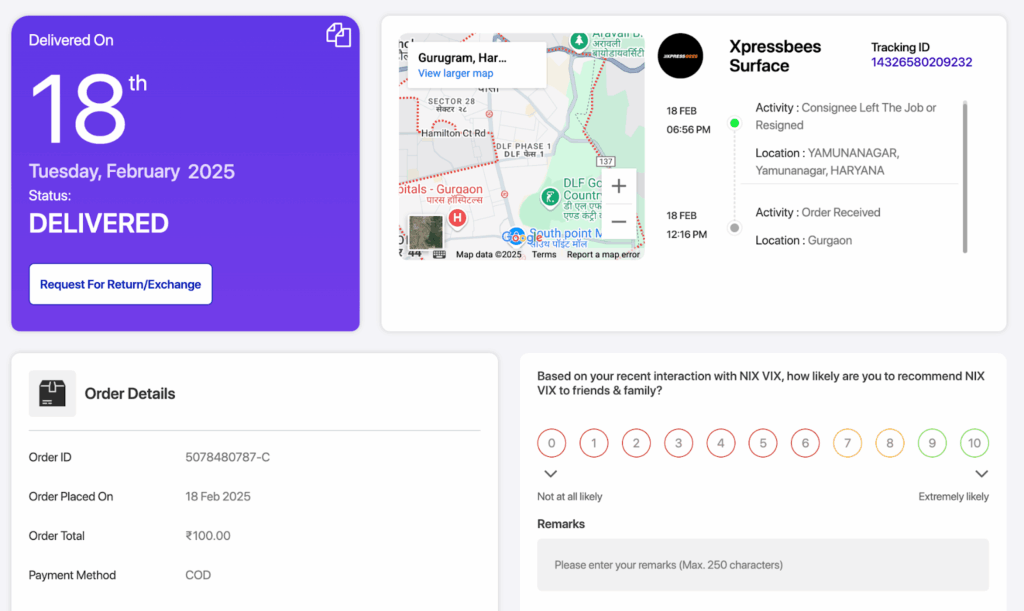Open the 'View larger map' link
This screenshot has width=1024, height=611.
tap(455, 73)
